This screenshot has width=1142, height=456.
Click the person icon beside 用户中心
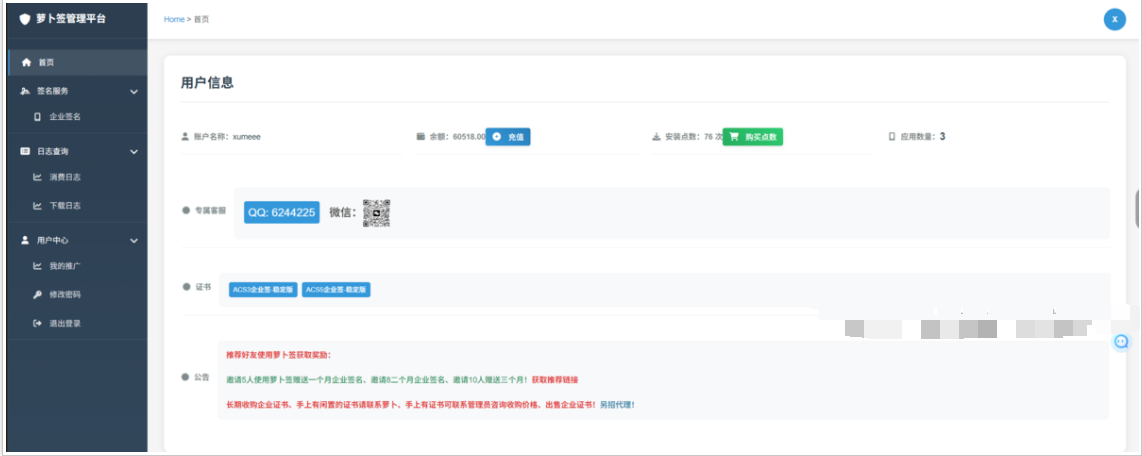[25, 240]
